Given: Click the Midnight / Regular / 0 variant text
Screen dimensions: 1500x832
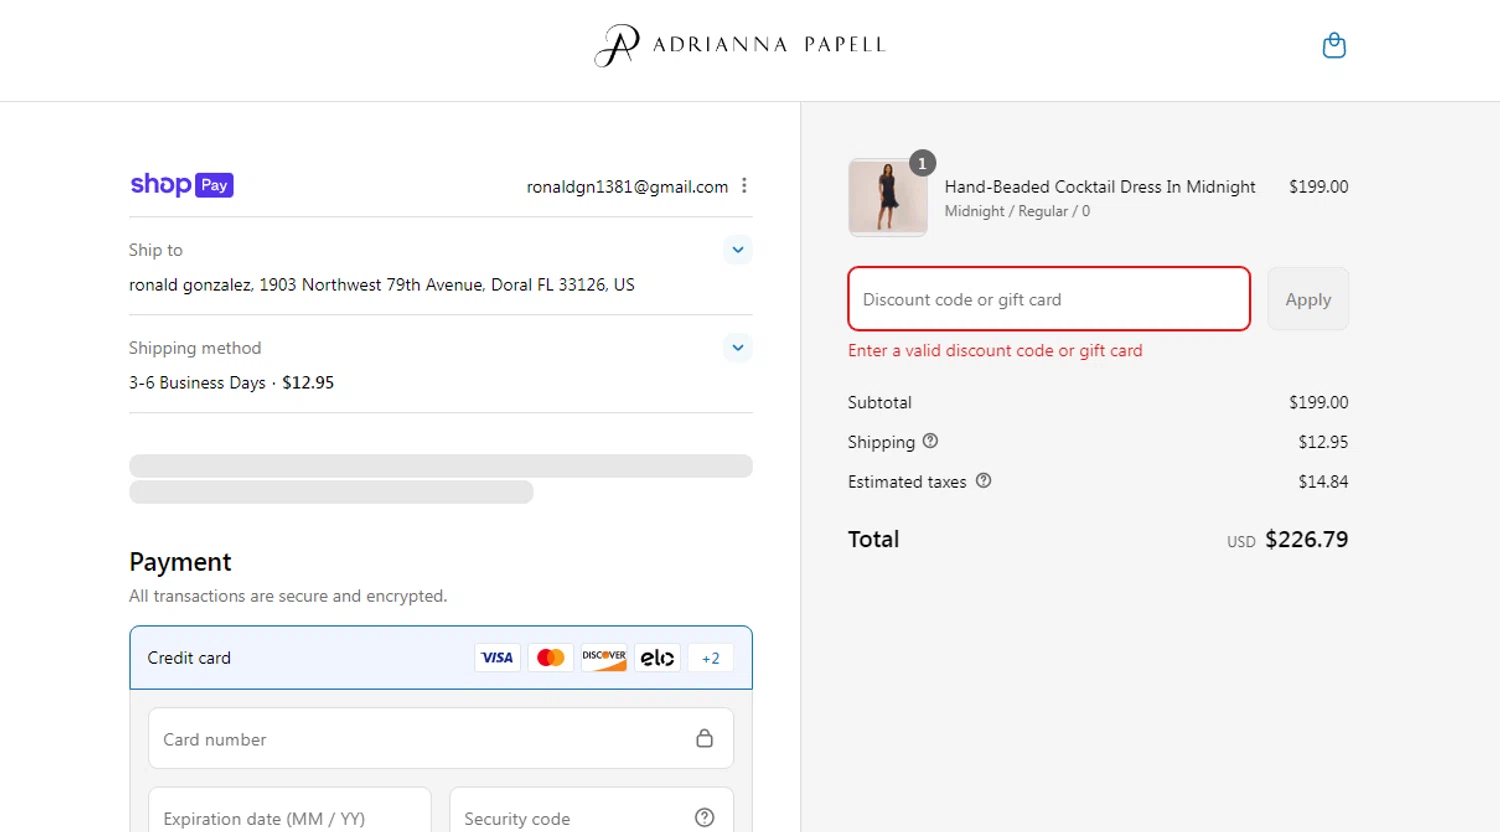Looking at the screenshot, I should tap(1017, 211).
